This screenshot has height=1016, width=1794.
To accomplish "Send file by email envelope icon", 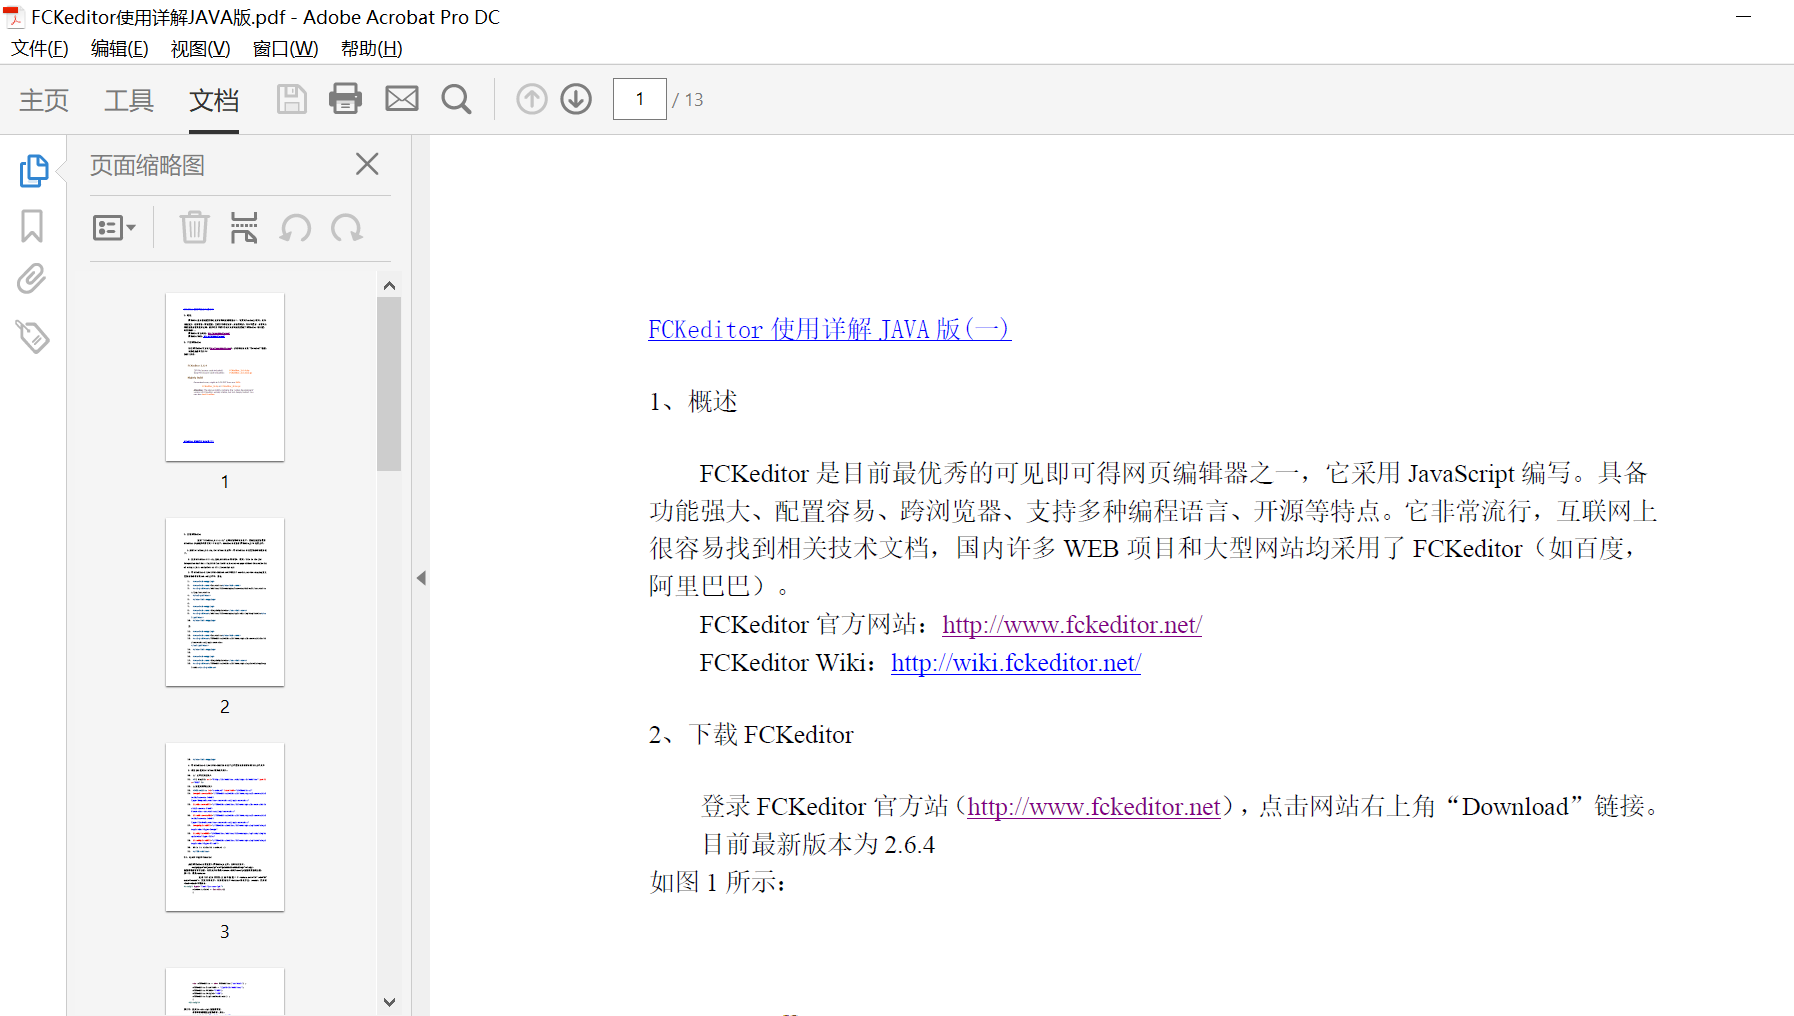I will (x=402, y=99).
